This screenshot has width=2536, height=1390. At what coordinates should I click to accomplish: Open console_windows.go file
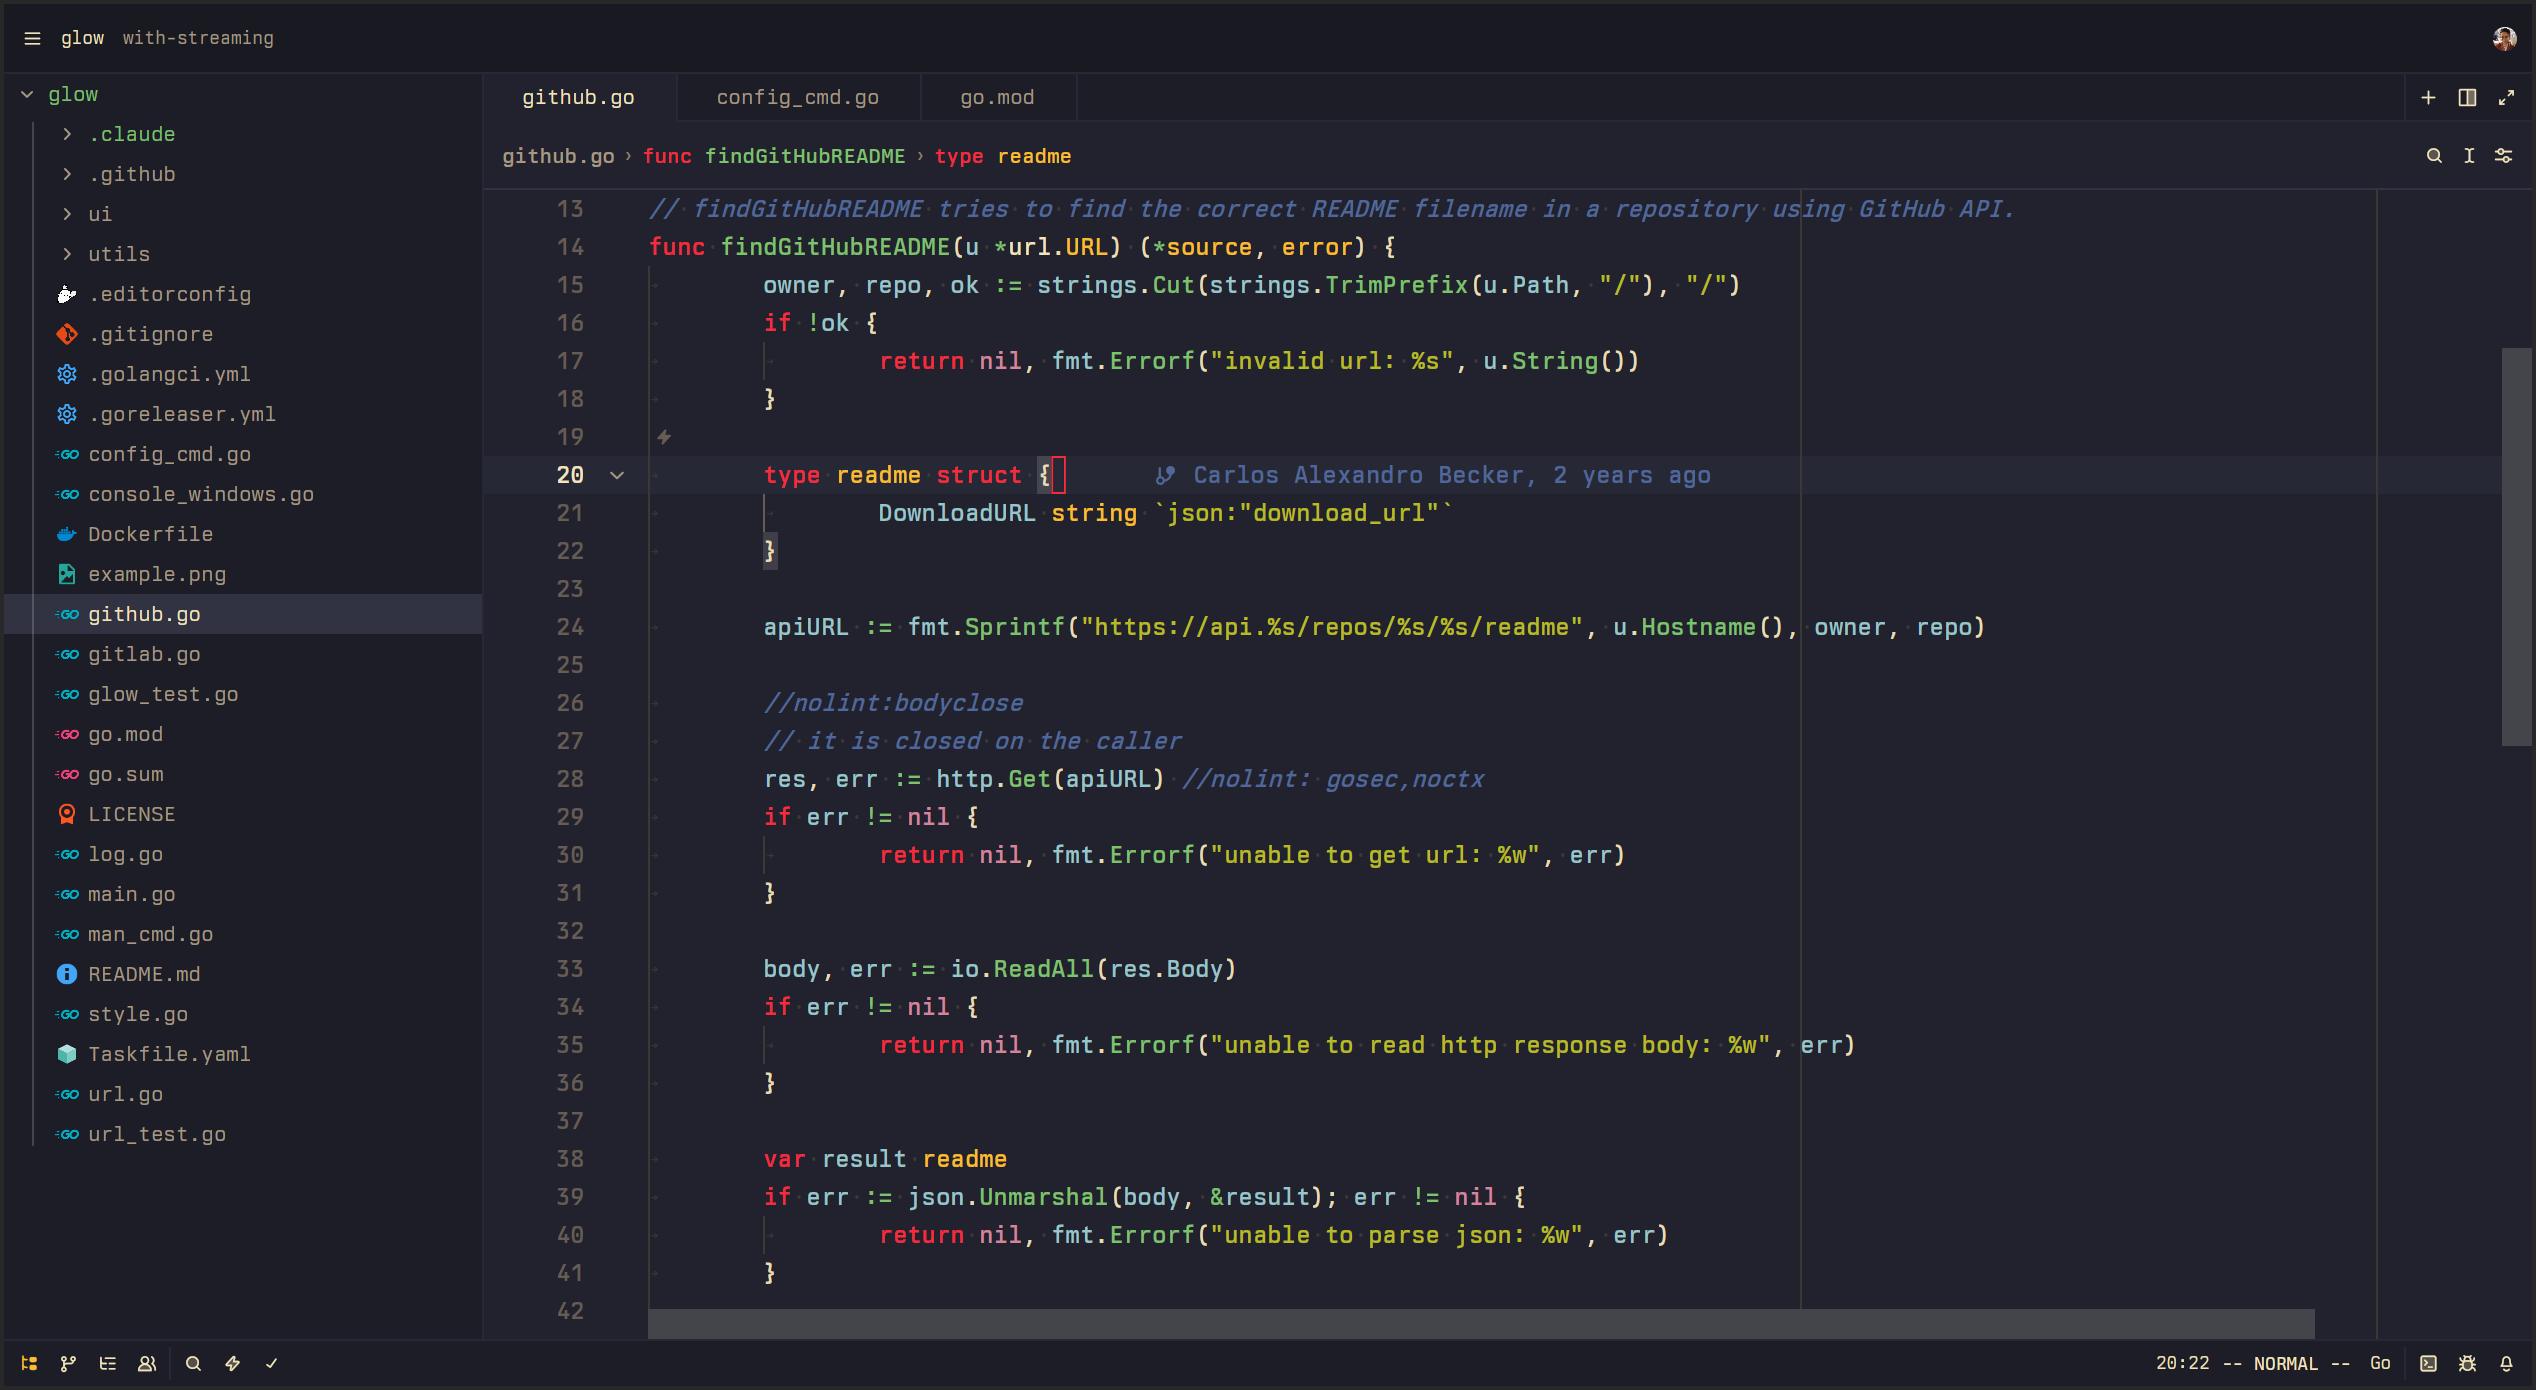tap(245, 494)
